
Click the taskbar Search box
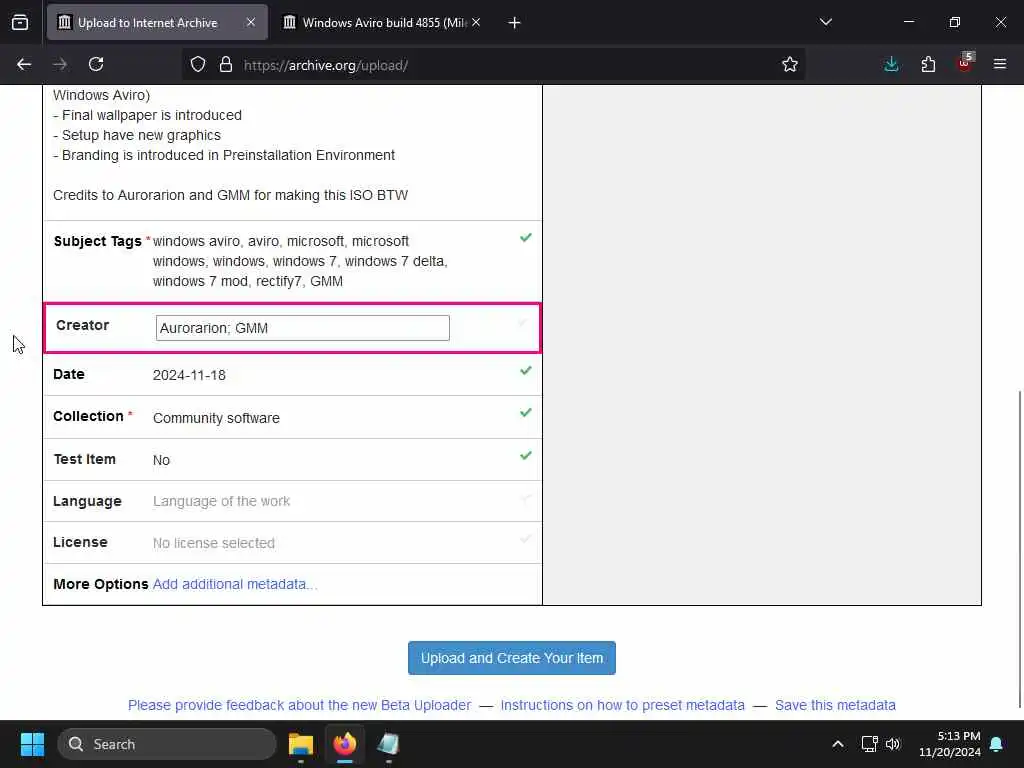coord(167,744)
